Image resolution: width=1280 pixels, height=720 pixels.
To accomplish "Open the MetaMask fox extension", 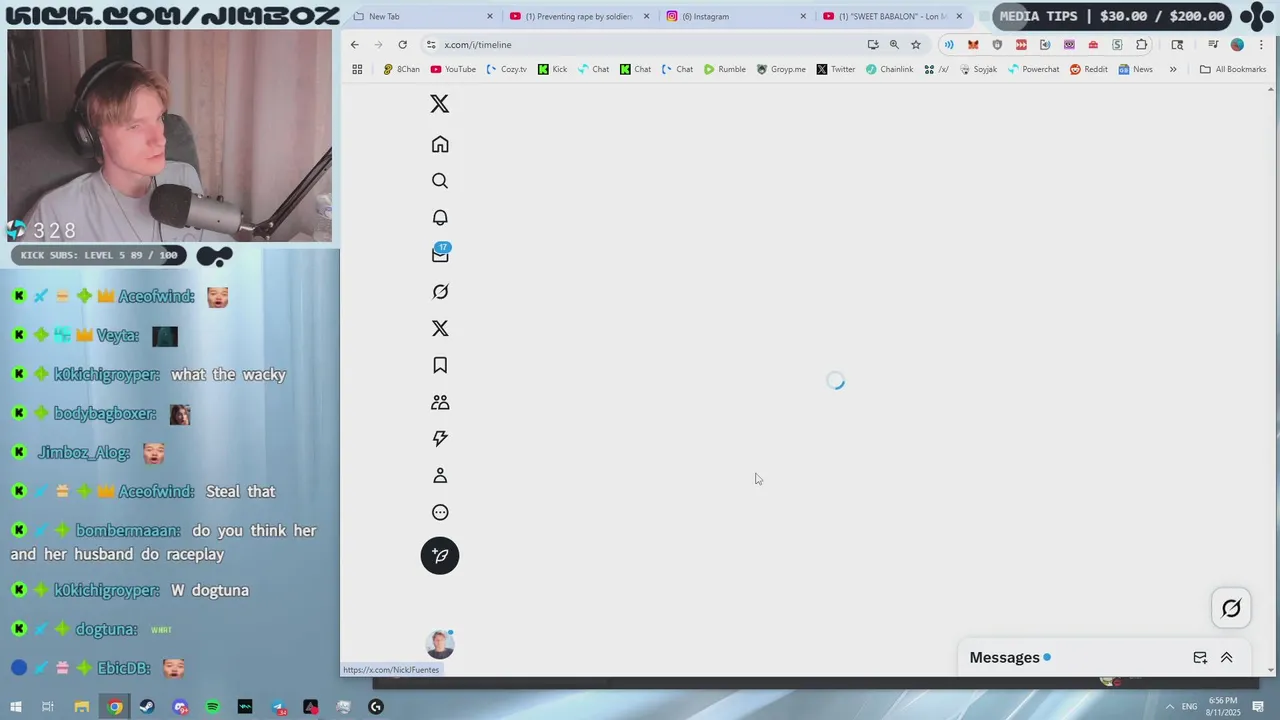I will click(973, 44).
